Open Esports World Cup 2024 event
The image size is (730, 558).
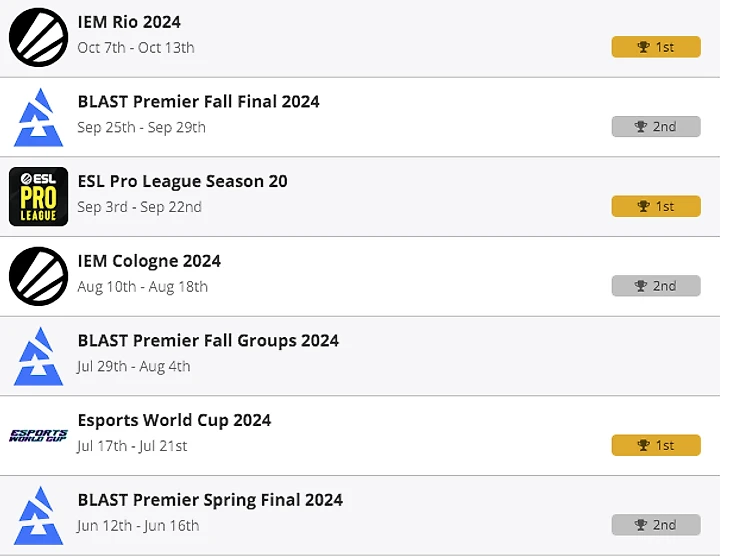pyautogui.click(x=174, y=420)
